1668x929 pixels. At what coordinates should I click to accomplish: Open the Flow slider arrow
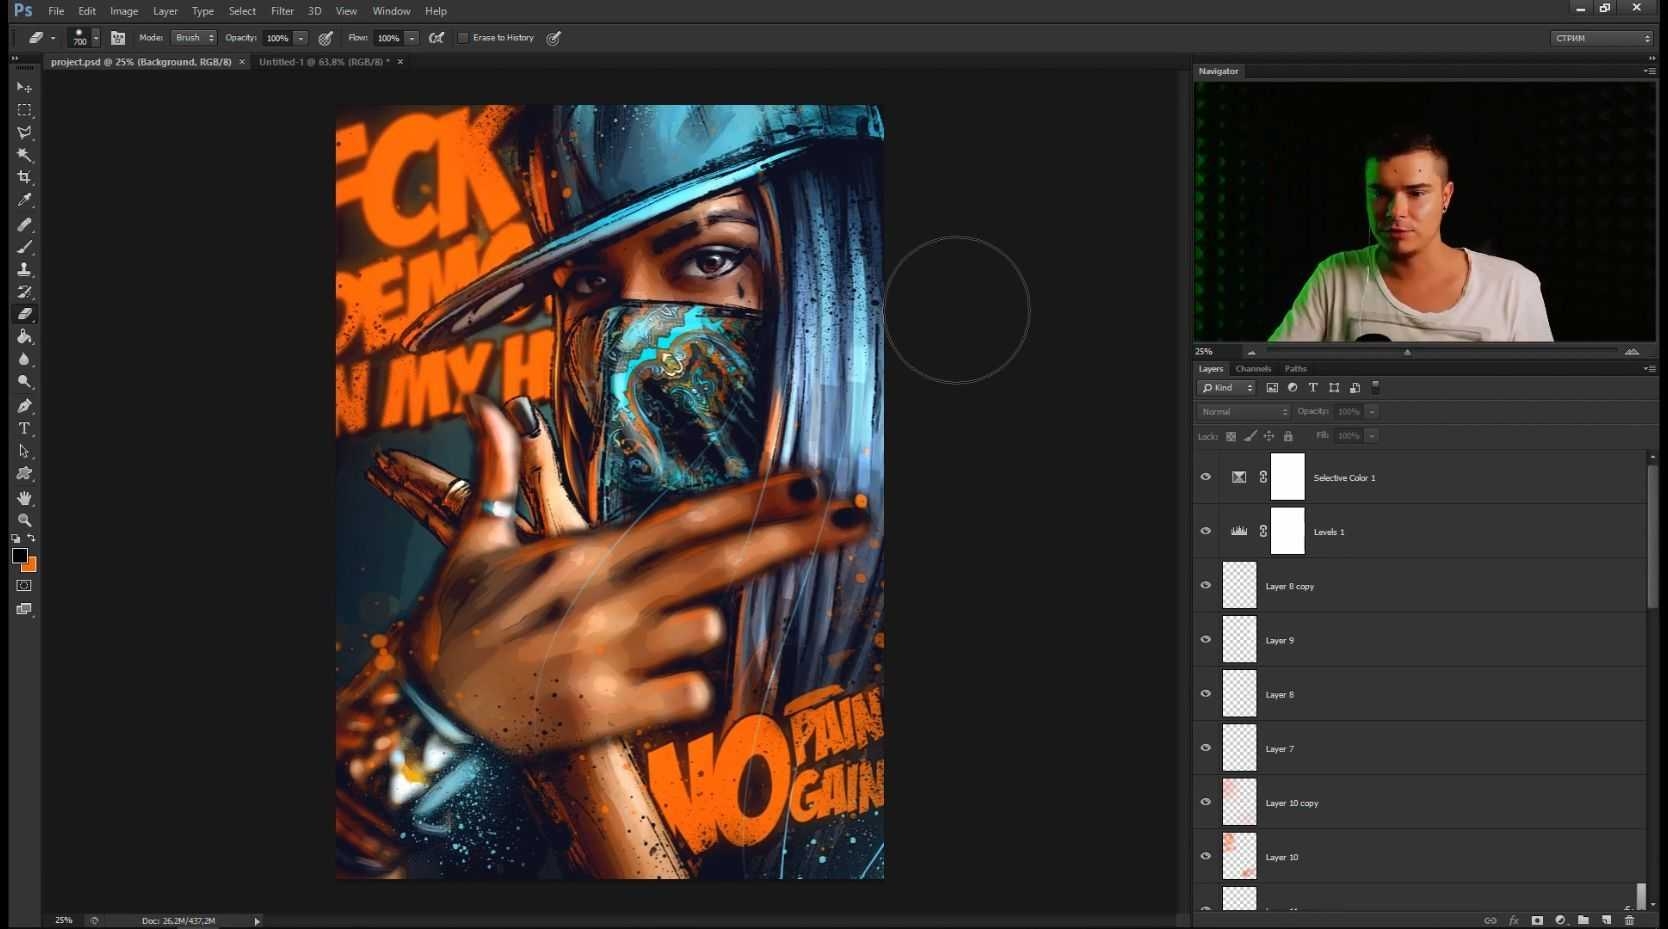411,38
